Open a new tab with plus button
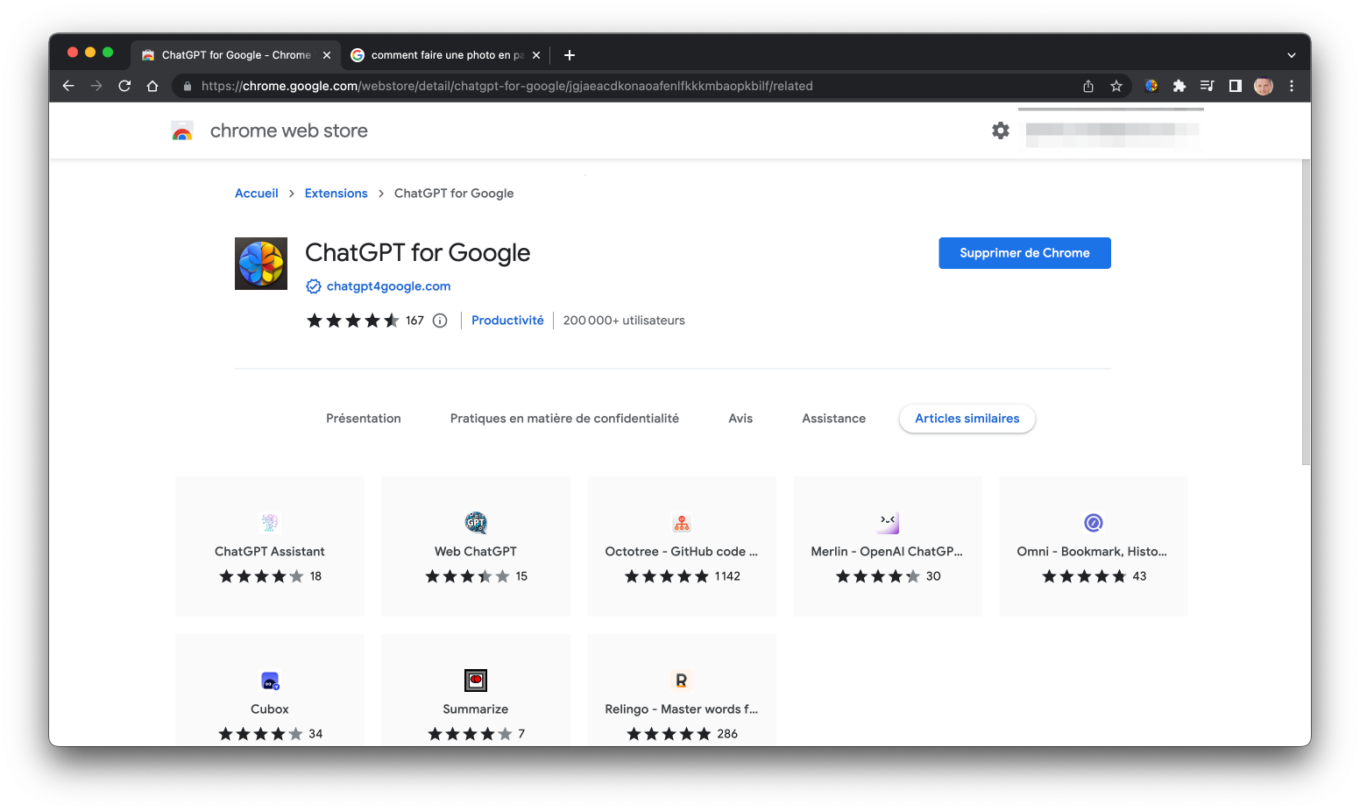The height and width of the screenshot is (811, 1360). tap(569, 55)
